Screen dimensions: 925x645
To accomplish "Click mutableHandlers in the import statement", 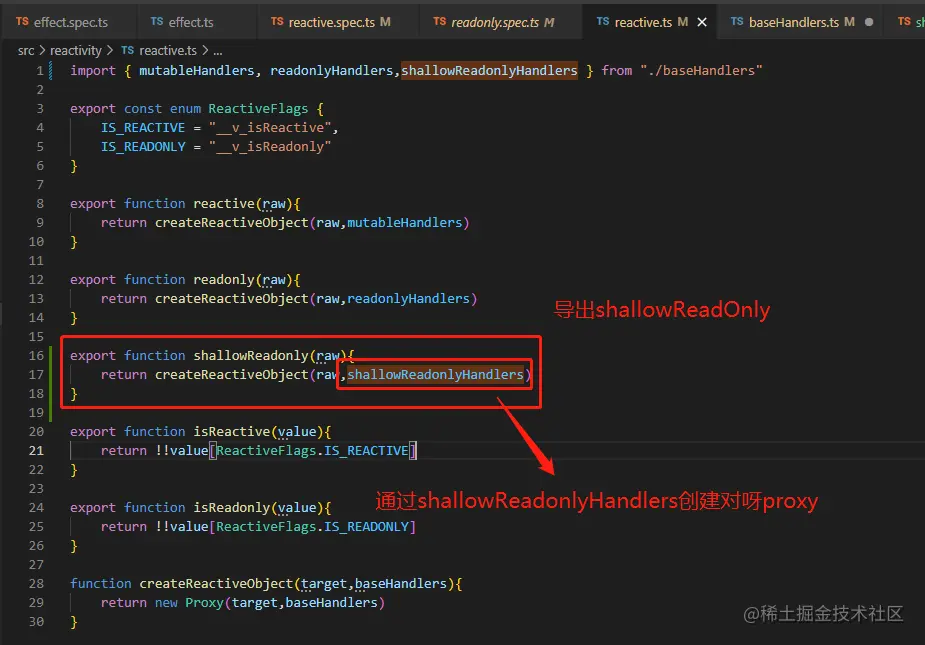I will tap(196, 71).
